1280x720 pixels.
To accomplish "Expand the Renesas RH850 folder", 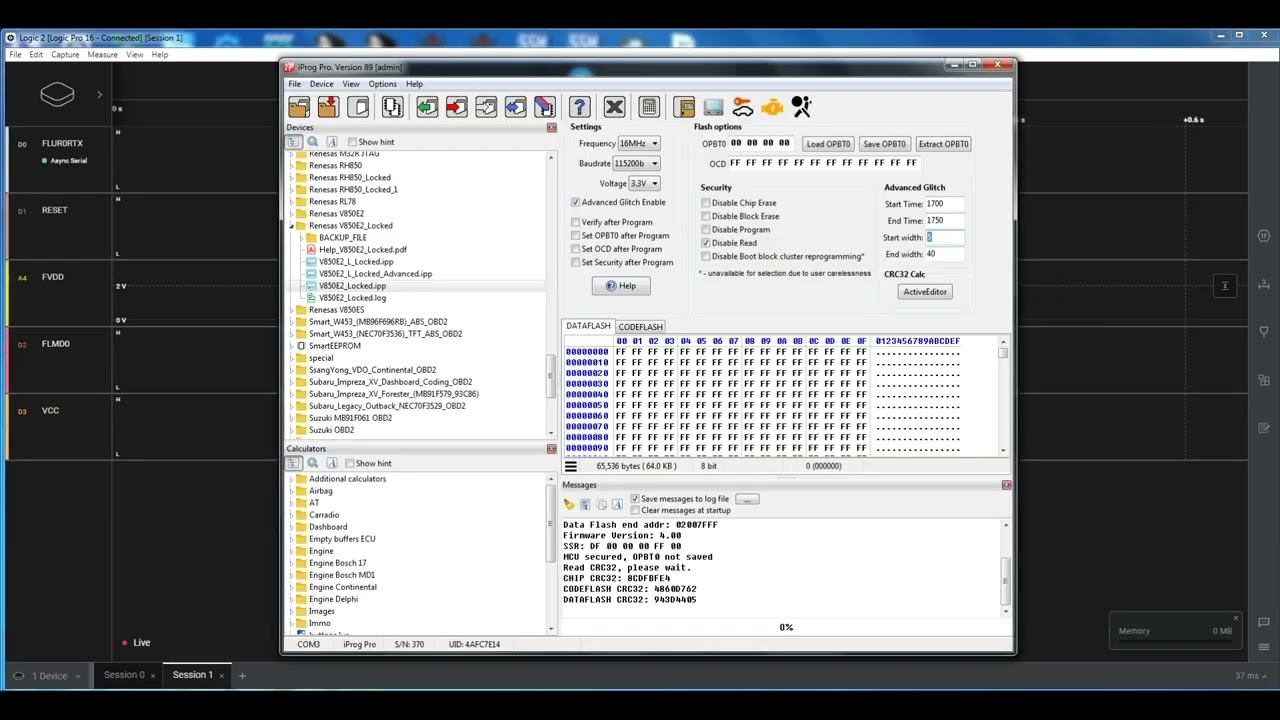I will (292, 166).
